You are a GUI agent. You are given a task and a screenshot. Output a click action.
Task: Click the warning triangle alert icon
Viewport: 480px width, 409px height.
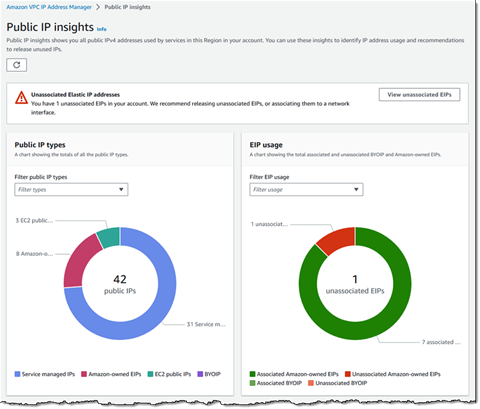click(21, 98)
